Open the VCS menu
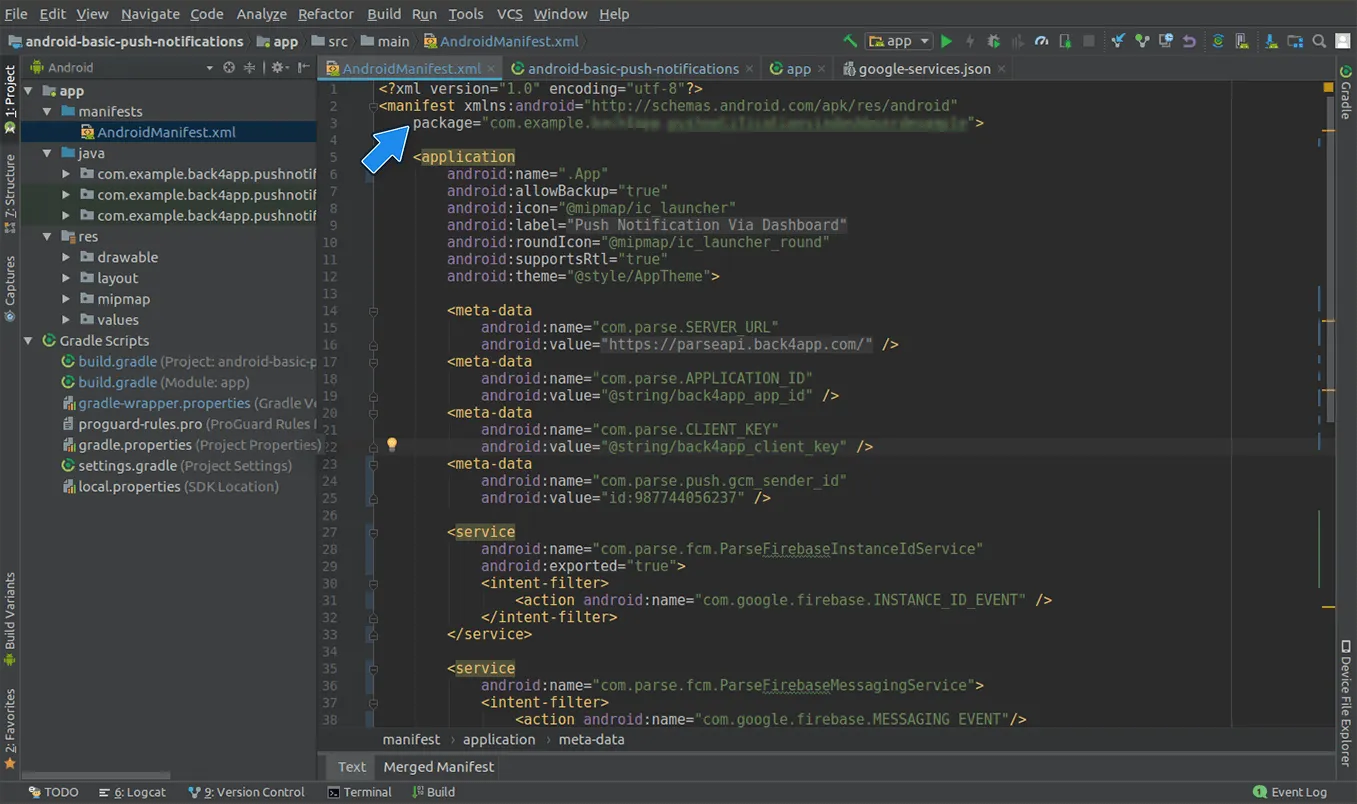The height and width of the screenshot is (804, 1357). [510, 14]
